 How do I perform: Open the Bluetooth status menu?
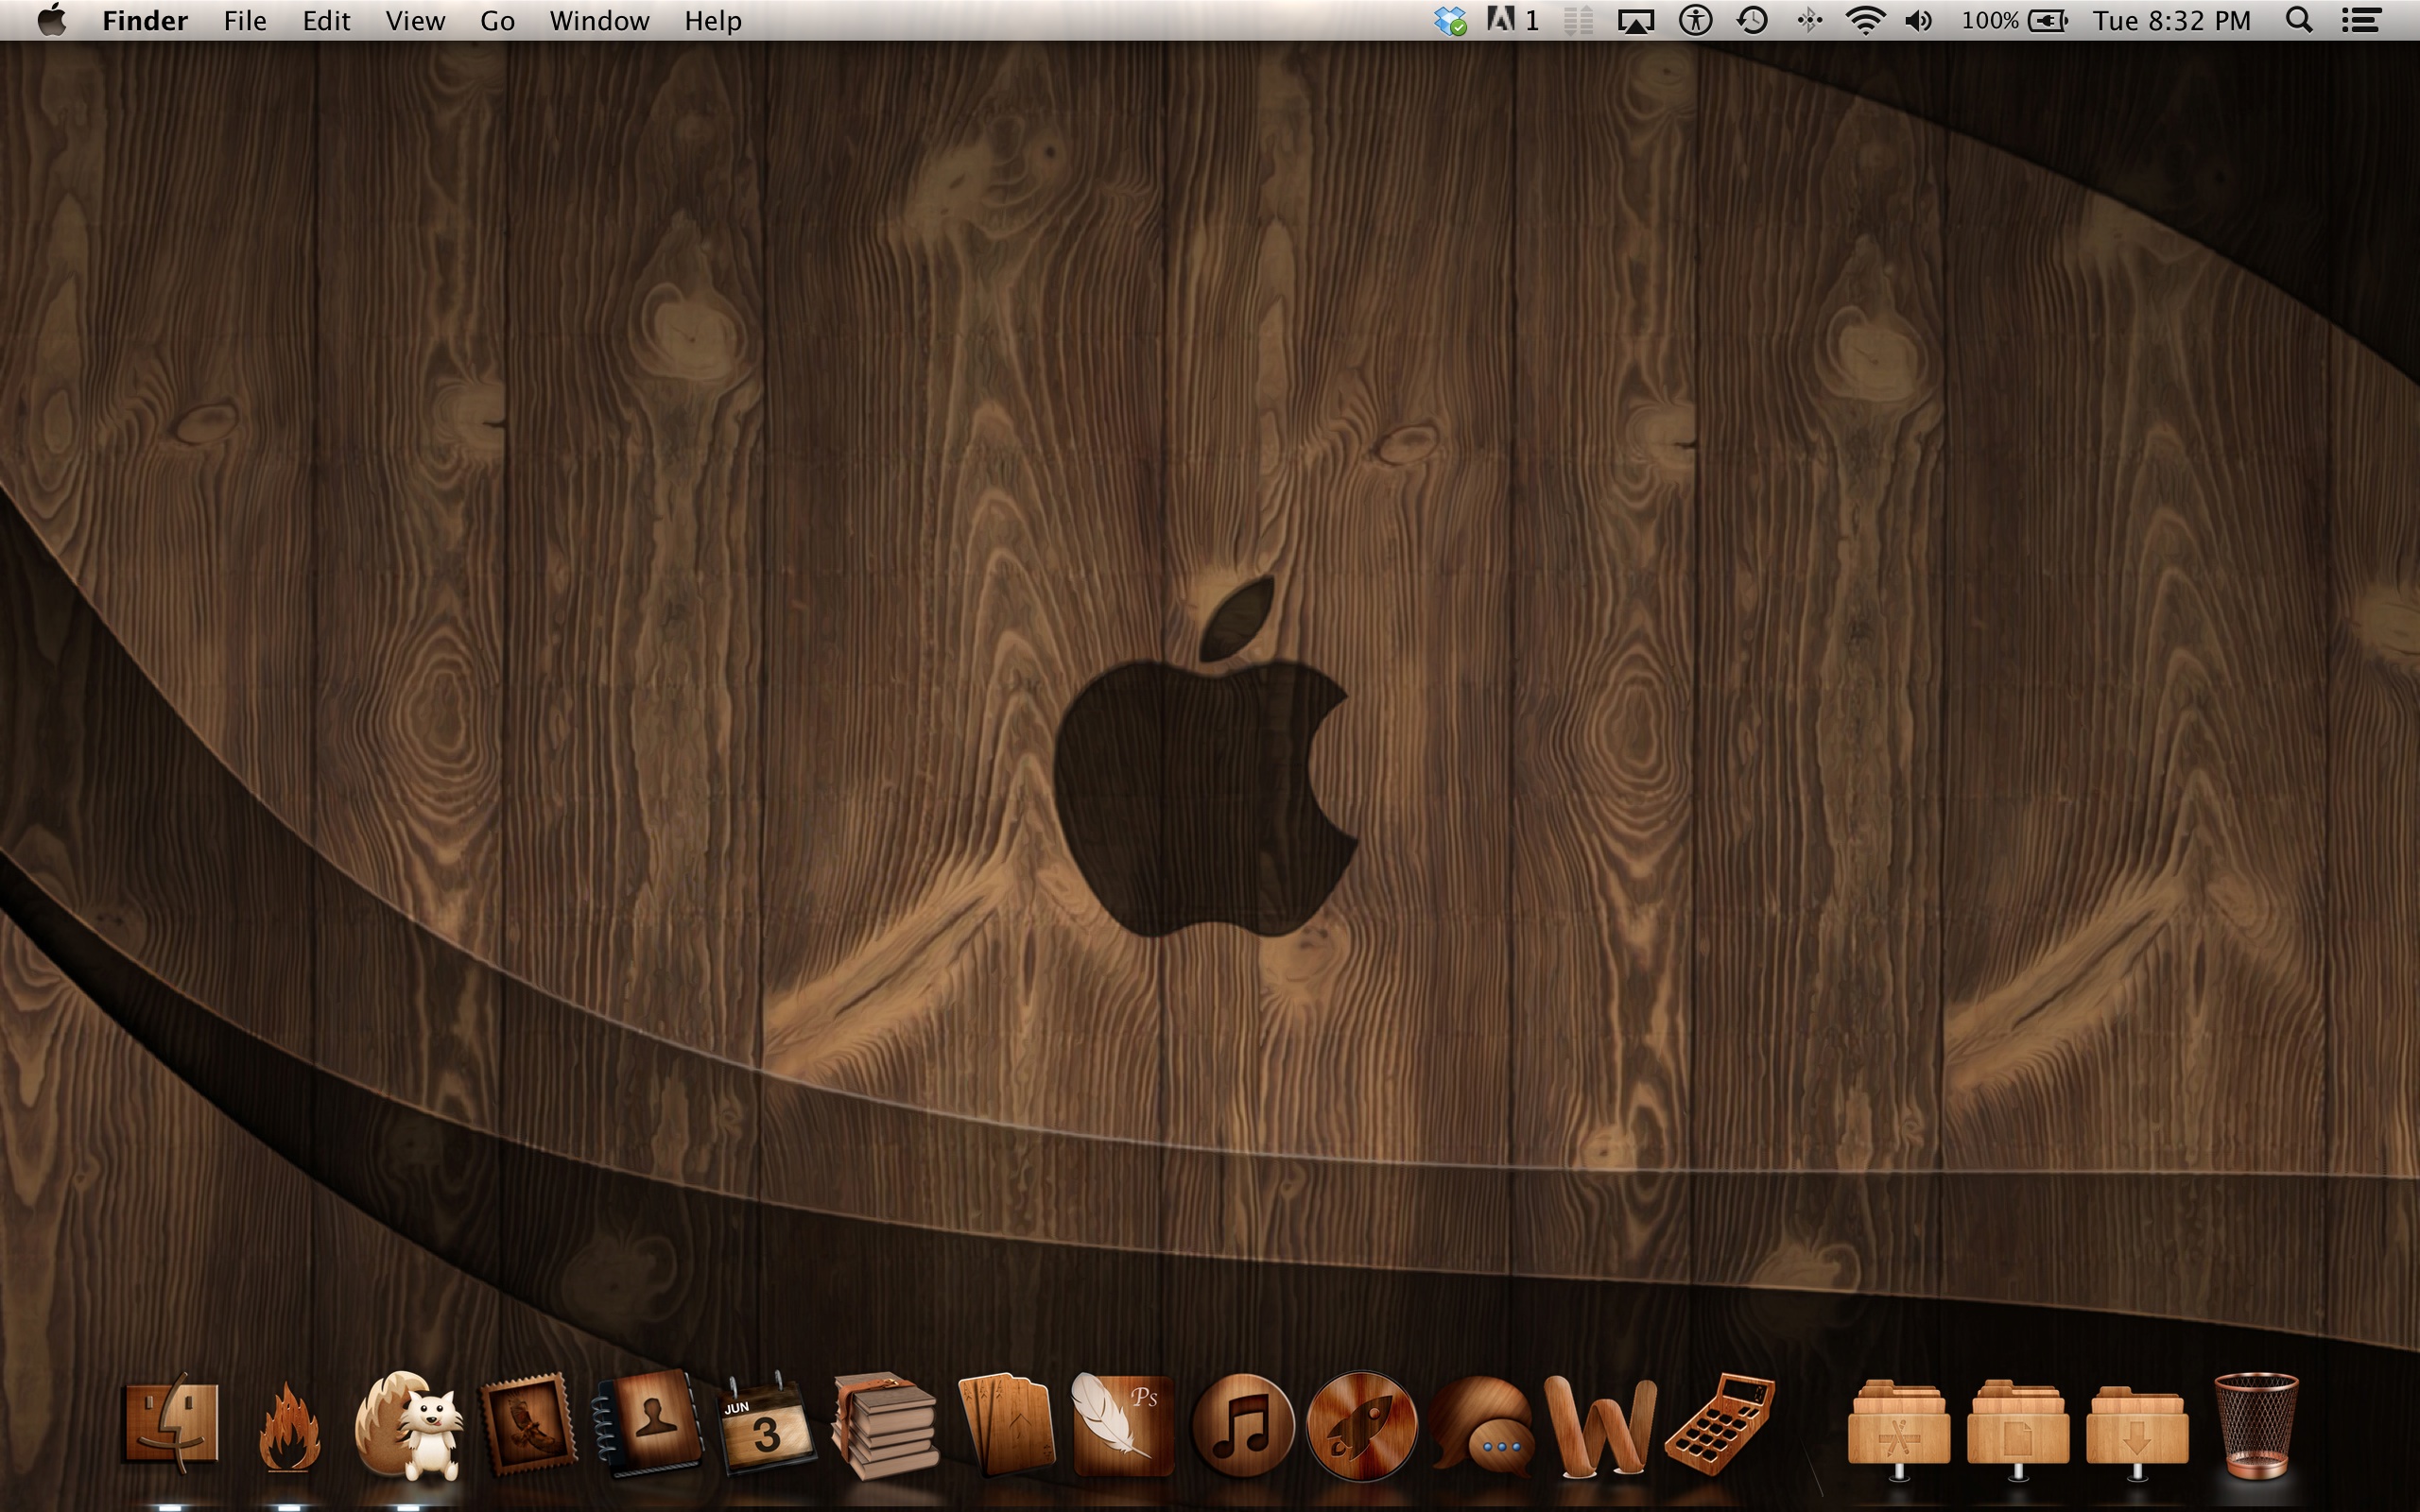(x=1809, y=21)
